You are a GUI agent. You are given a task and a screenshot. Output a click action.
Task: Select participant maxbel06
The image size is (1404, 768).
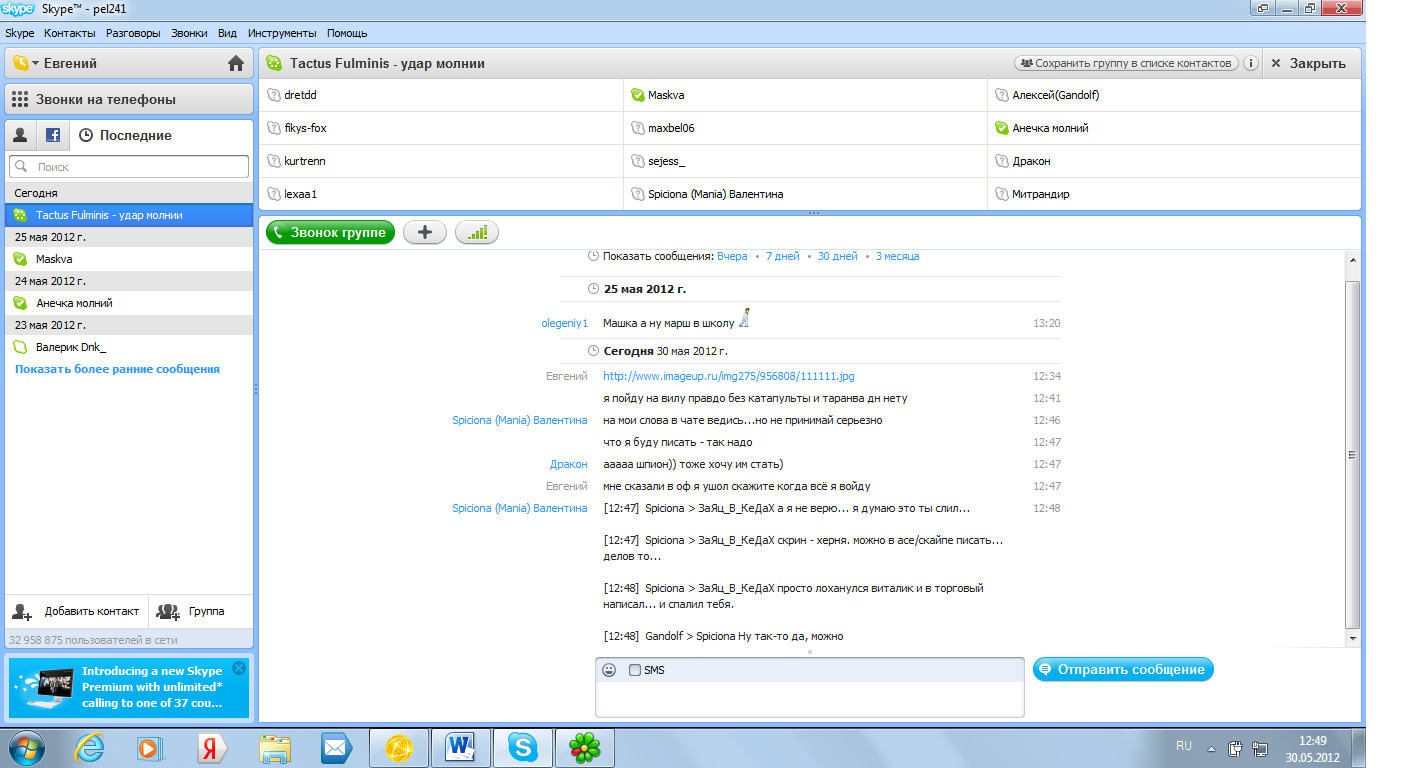pos(805,128)
